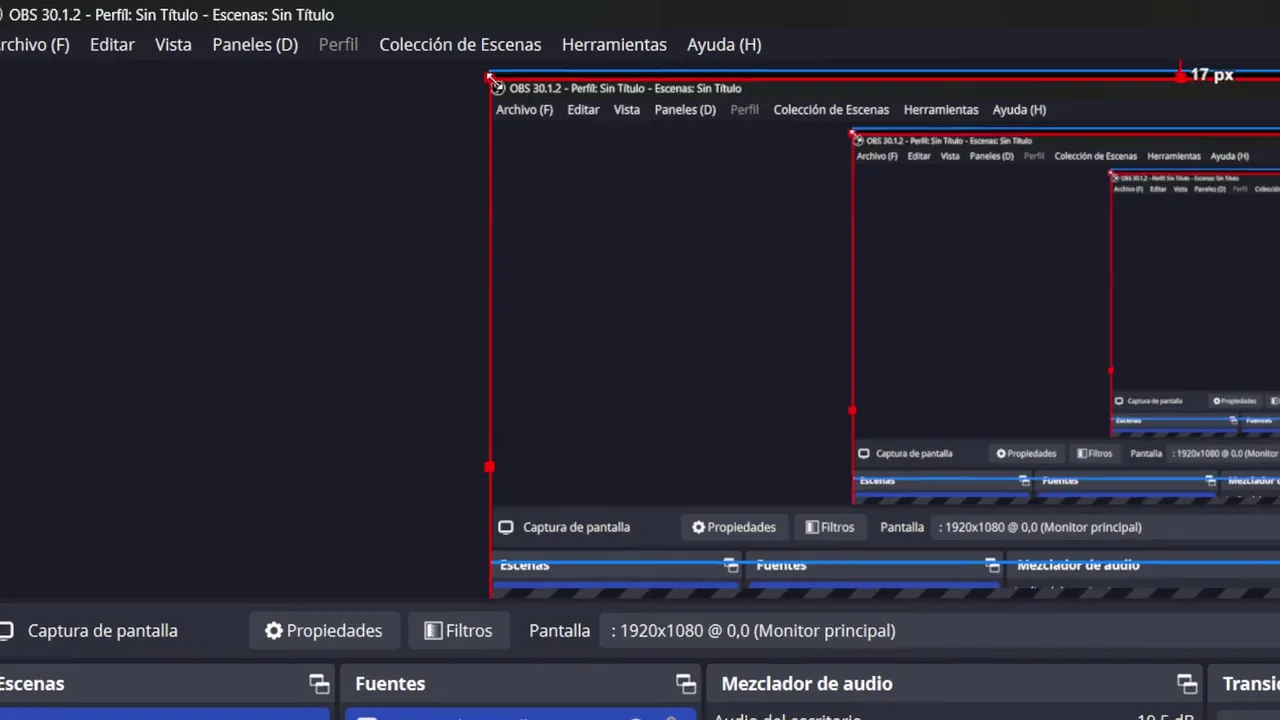Undock the main Mezclador de audio panel

coord(1187,684)
